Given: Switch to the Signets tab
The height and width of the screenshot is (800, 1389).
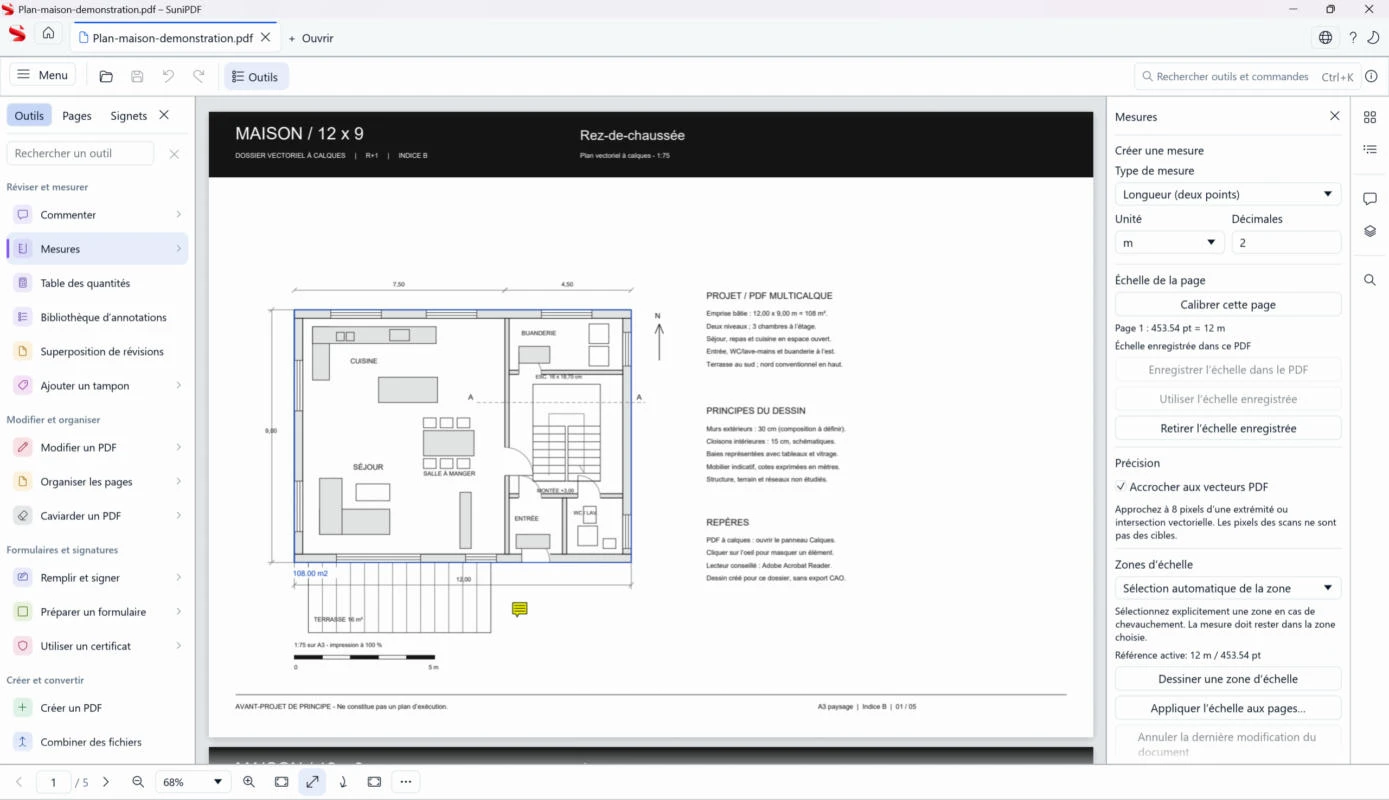Looking at the screenshot, I should tap(129, 116).
